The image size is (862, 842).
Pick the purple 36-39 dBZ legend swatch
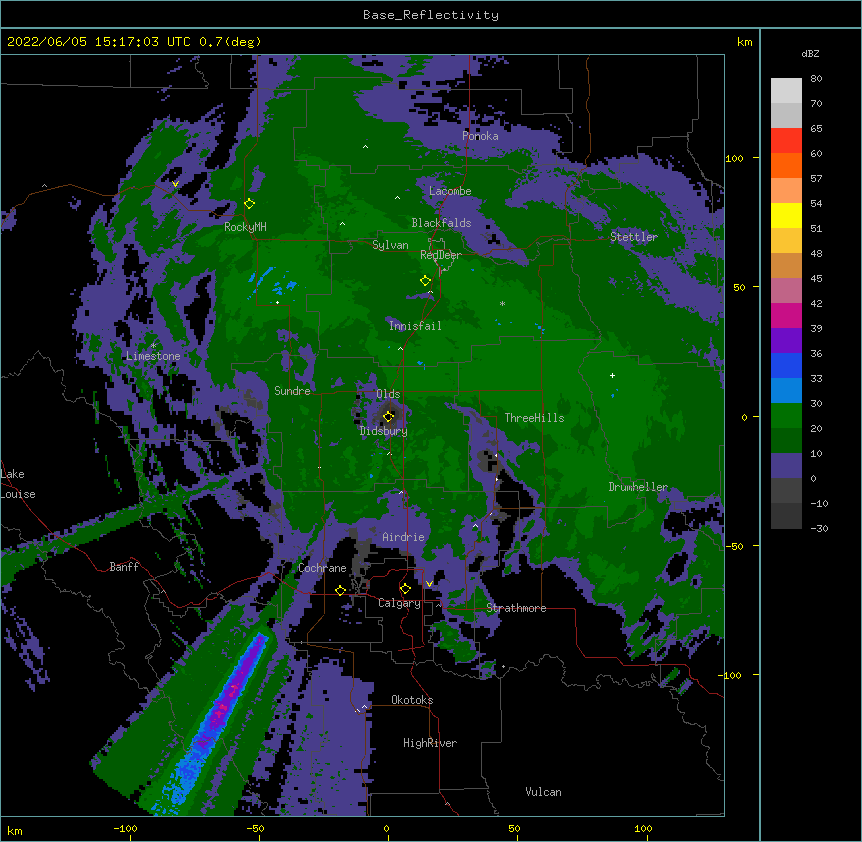786,341
